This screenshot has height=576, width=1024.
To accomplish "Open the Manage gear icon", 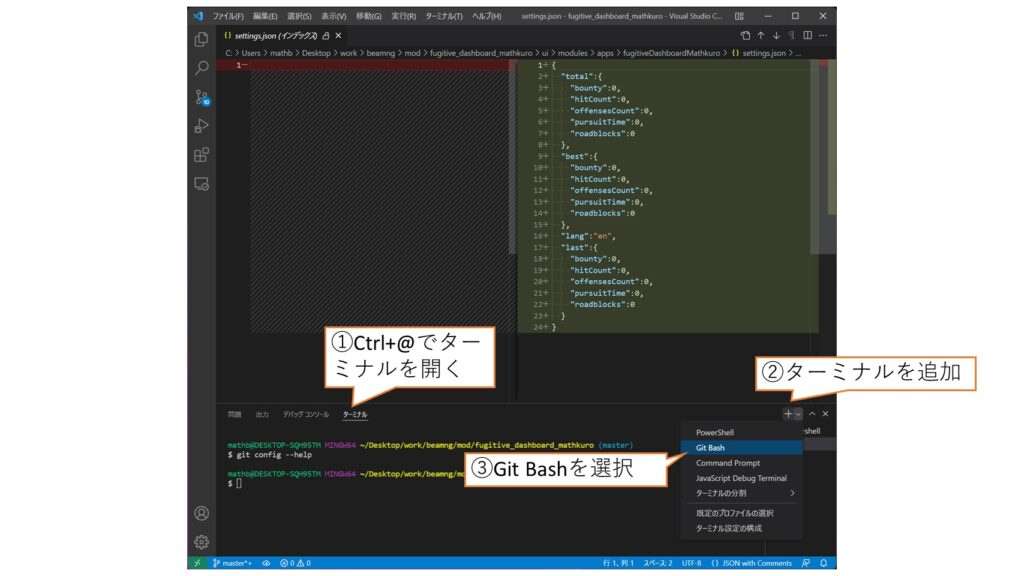I will (201, 542).
